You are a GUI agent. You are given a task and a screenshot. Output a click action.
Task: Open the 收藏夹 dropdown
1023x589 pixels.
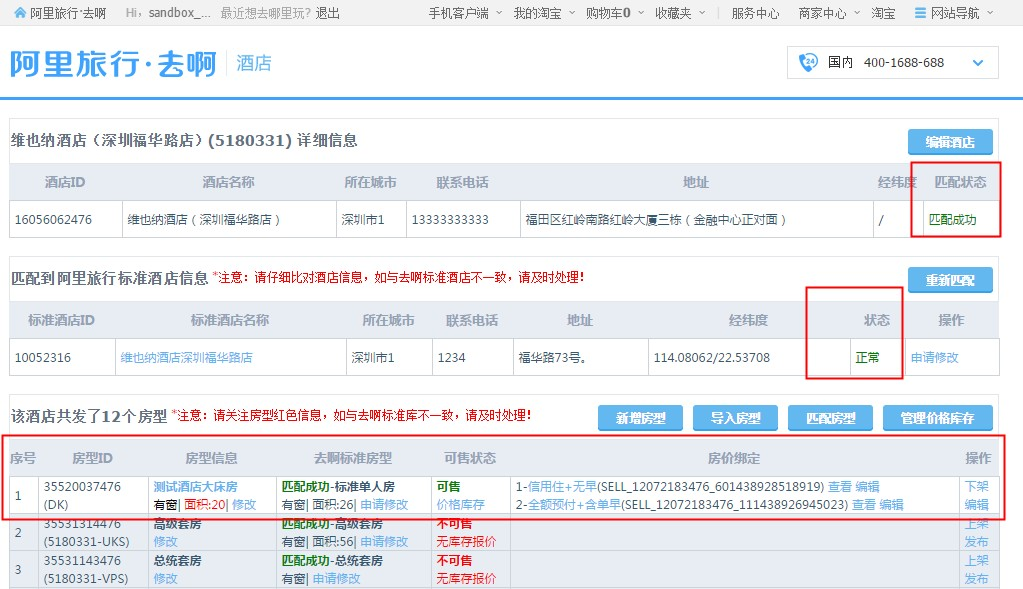click(x=702, y=12)
